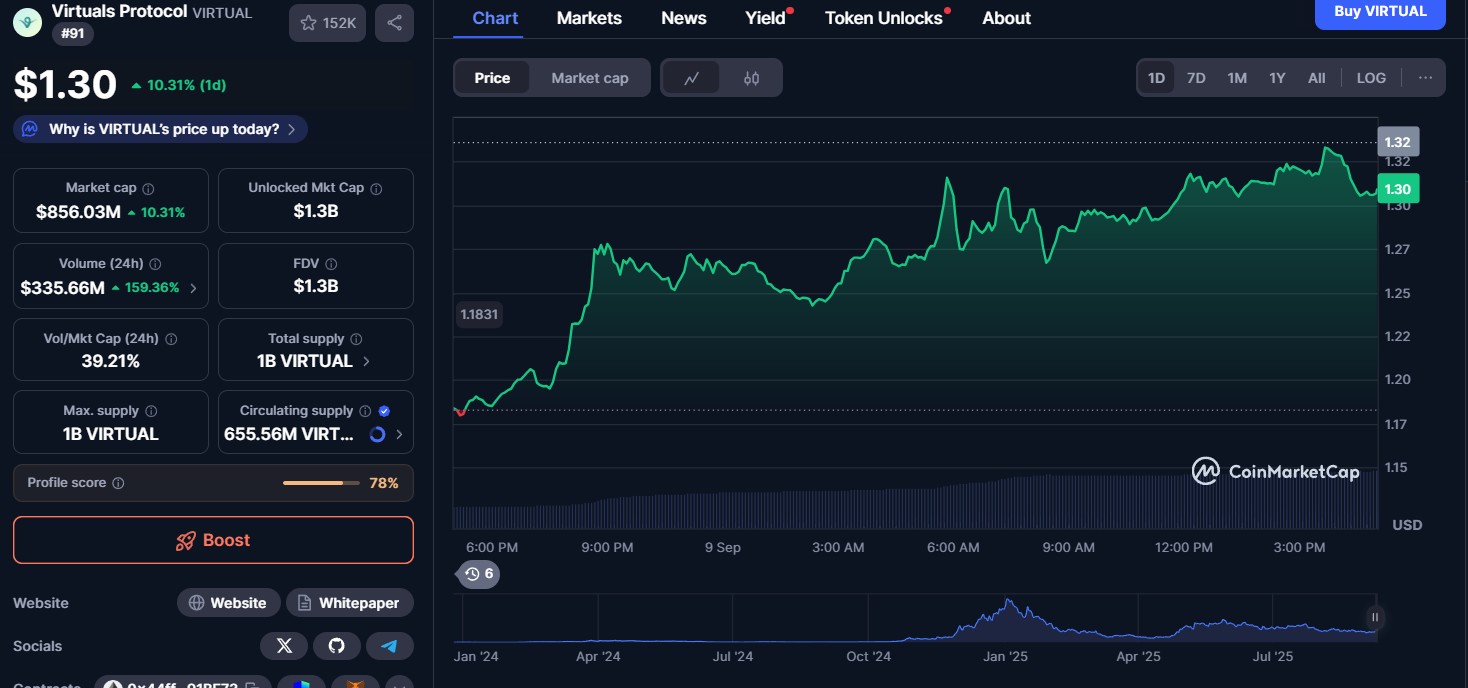Switch to the News tab
The height and width of the screenshot is (688, 1468).
684,18
